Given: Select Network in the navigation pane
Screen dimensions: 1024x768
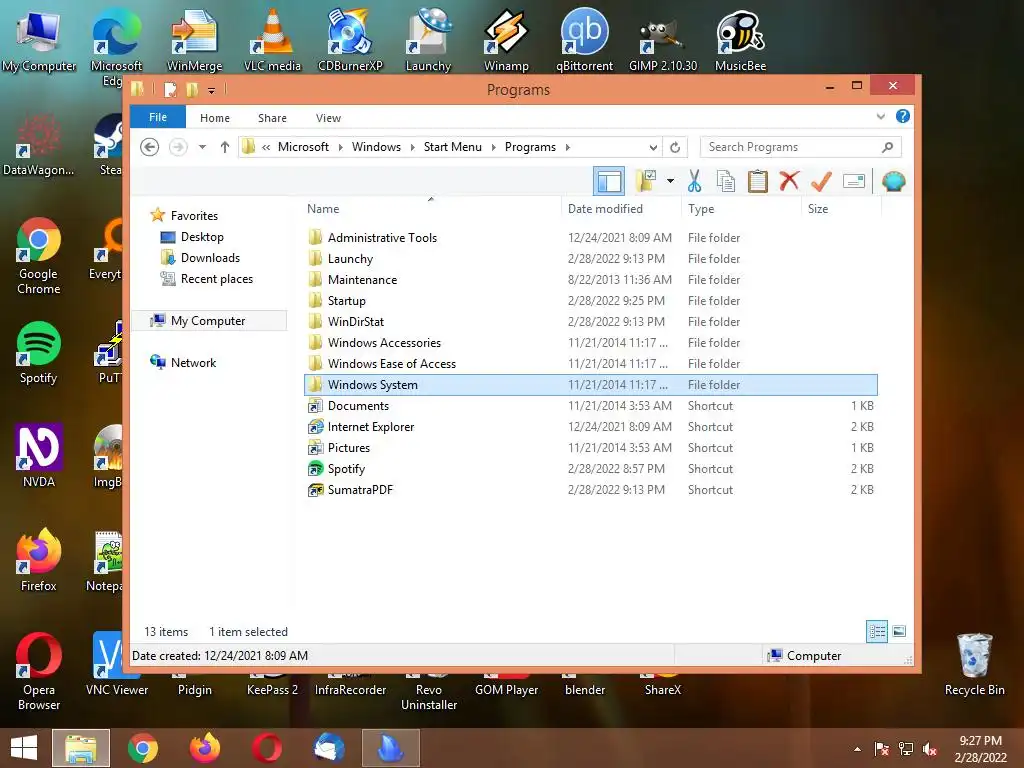Looking at the screenshot, I should tap(193, 362).
